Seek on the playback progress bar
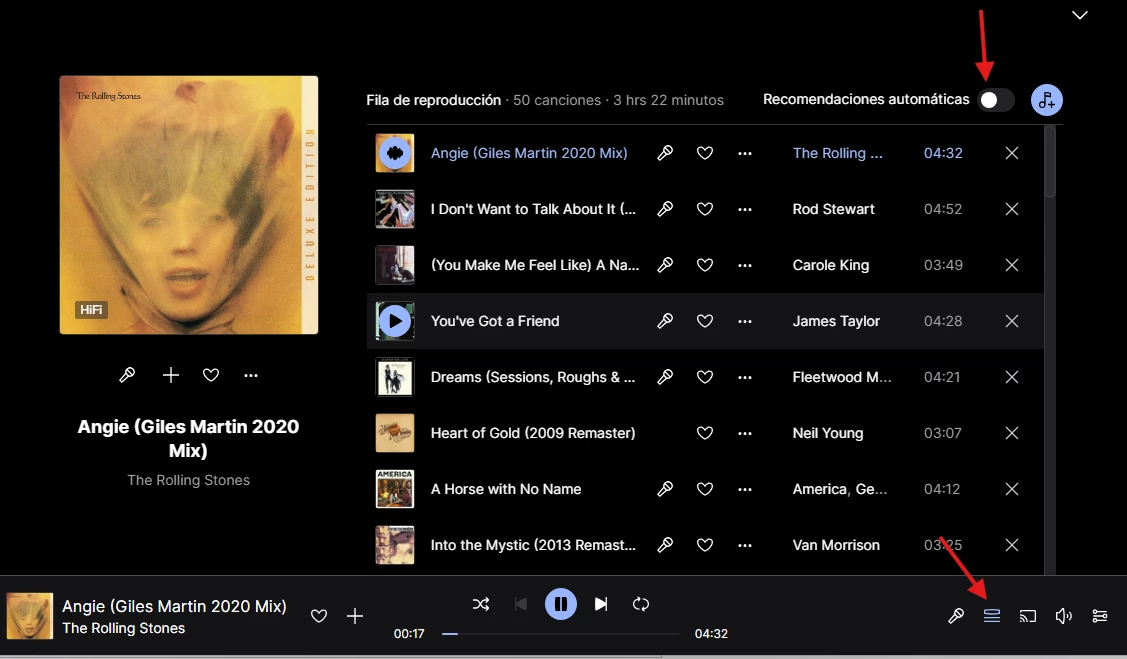1127x659 pixels. pos(561,634)
